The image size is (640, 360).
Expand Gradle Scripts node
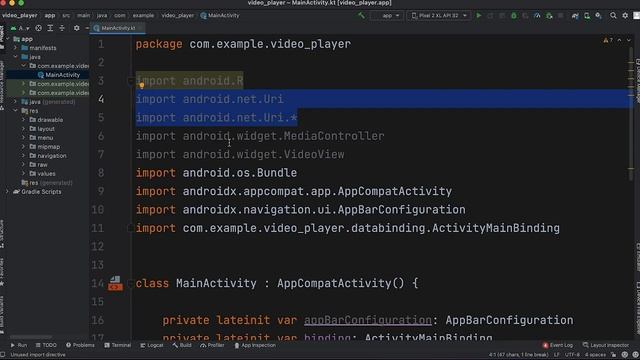(7, 191)
